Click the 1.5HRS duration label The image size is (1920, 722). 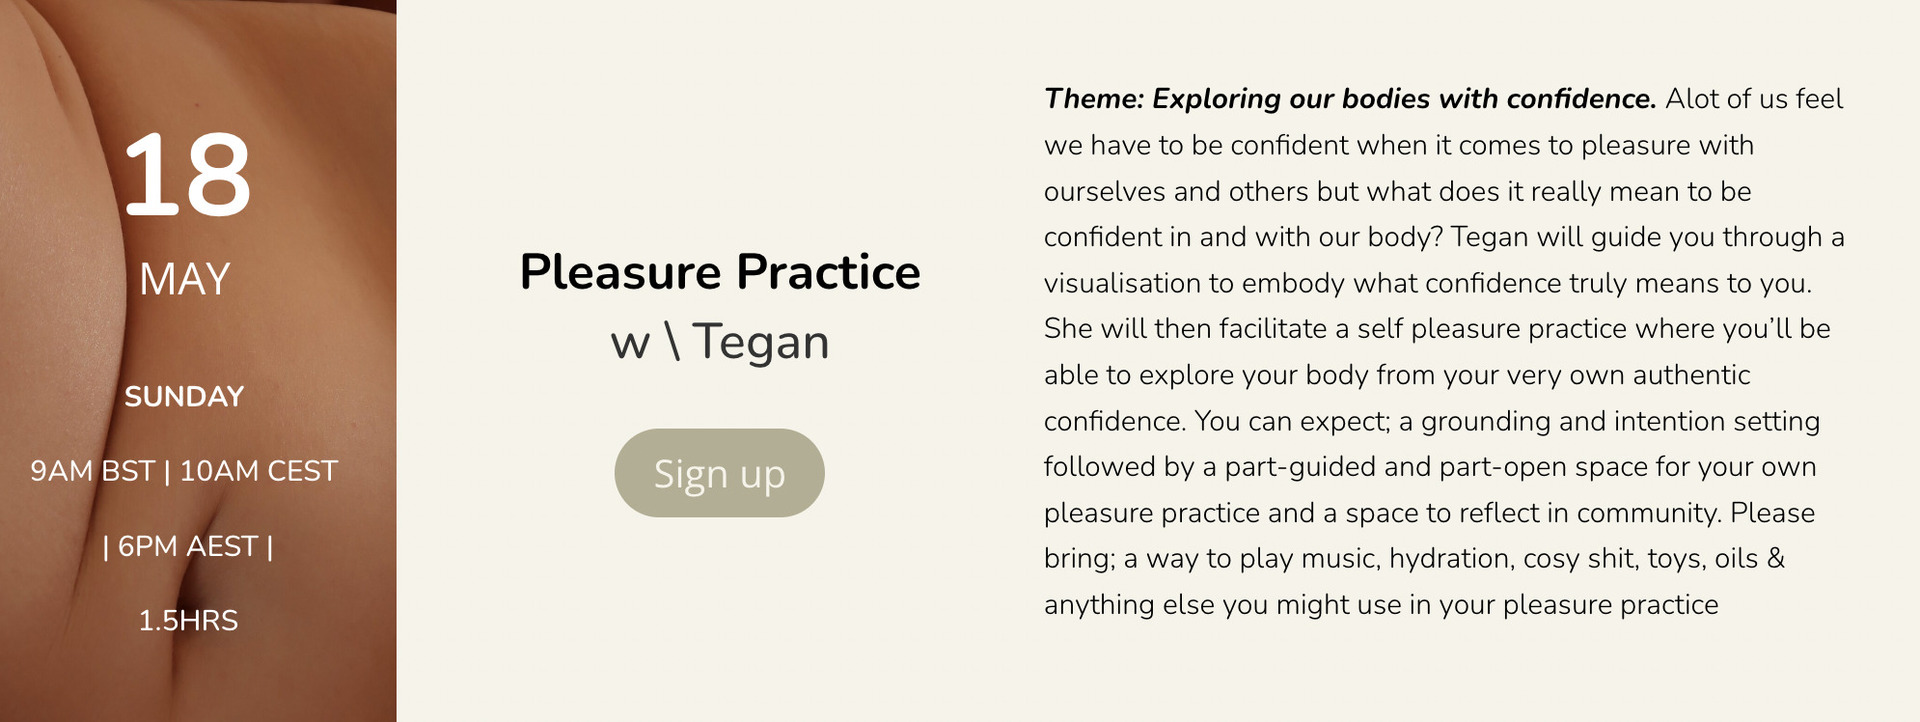tap(188, 620)
